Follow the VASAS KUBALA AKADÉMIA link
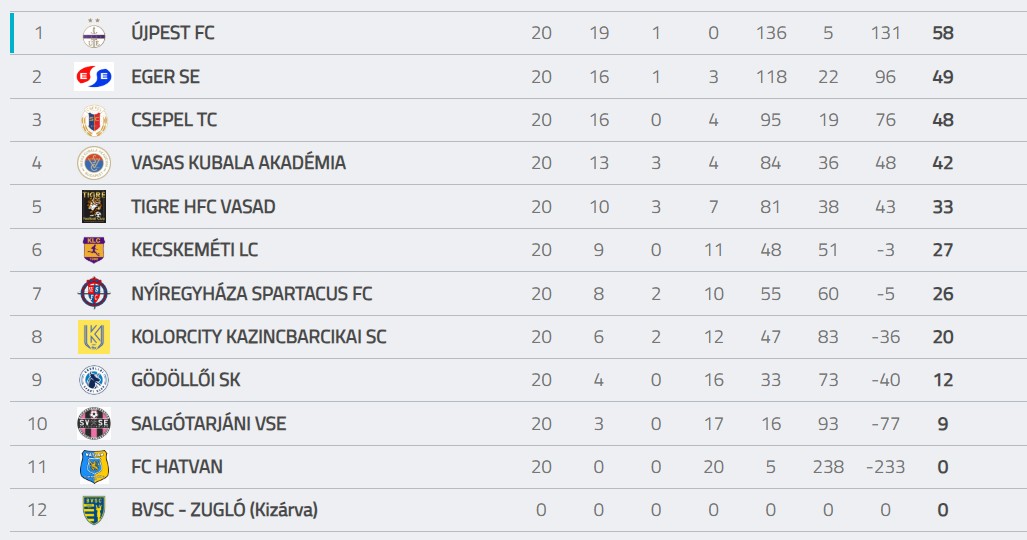Viewport: 1027px width, 540px height. (238, 163)
